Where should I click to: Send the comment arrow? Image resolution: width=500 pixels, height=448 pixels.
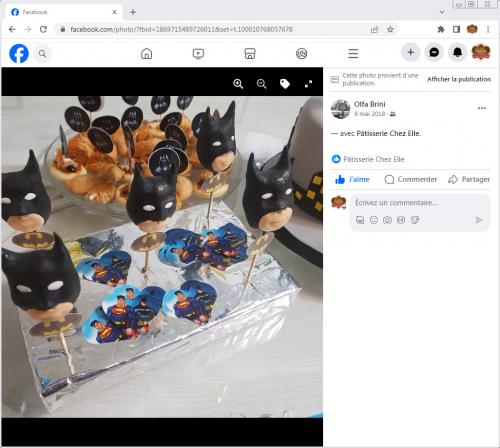click(479, 220)
